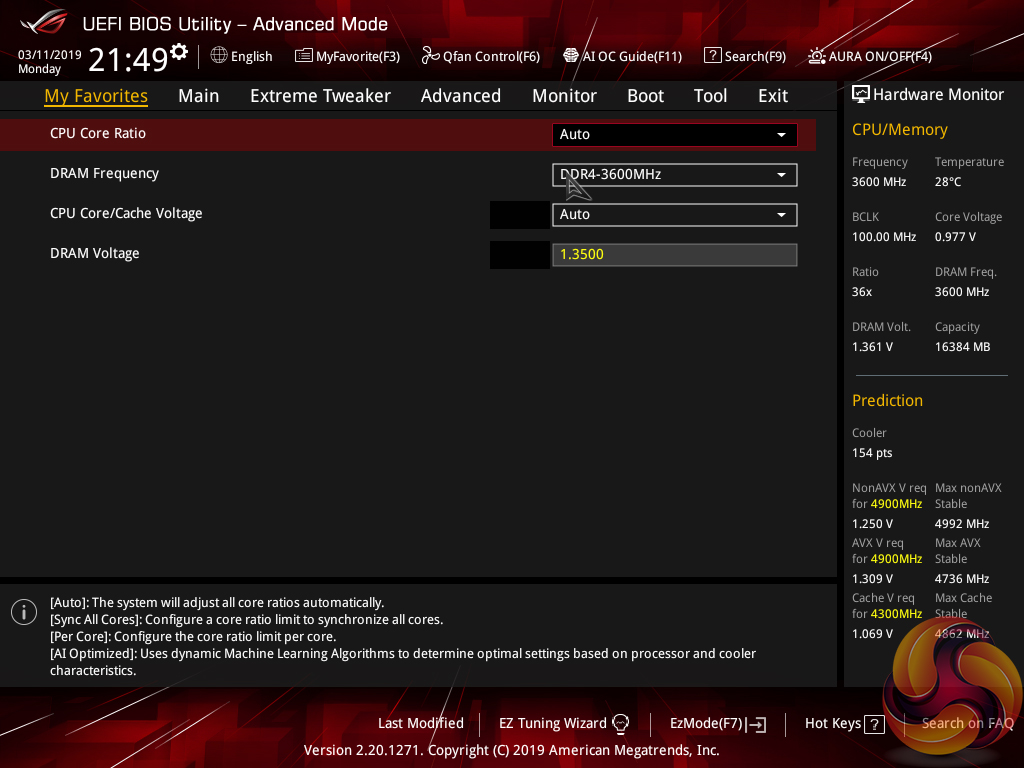Click the Qfan Control fan icon
The image size is (1024, 768).
(430, 56)
